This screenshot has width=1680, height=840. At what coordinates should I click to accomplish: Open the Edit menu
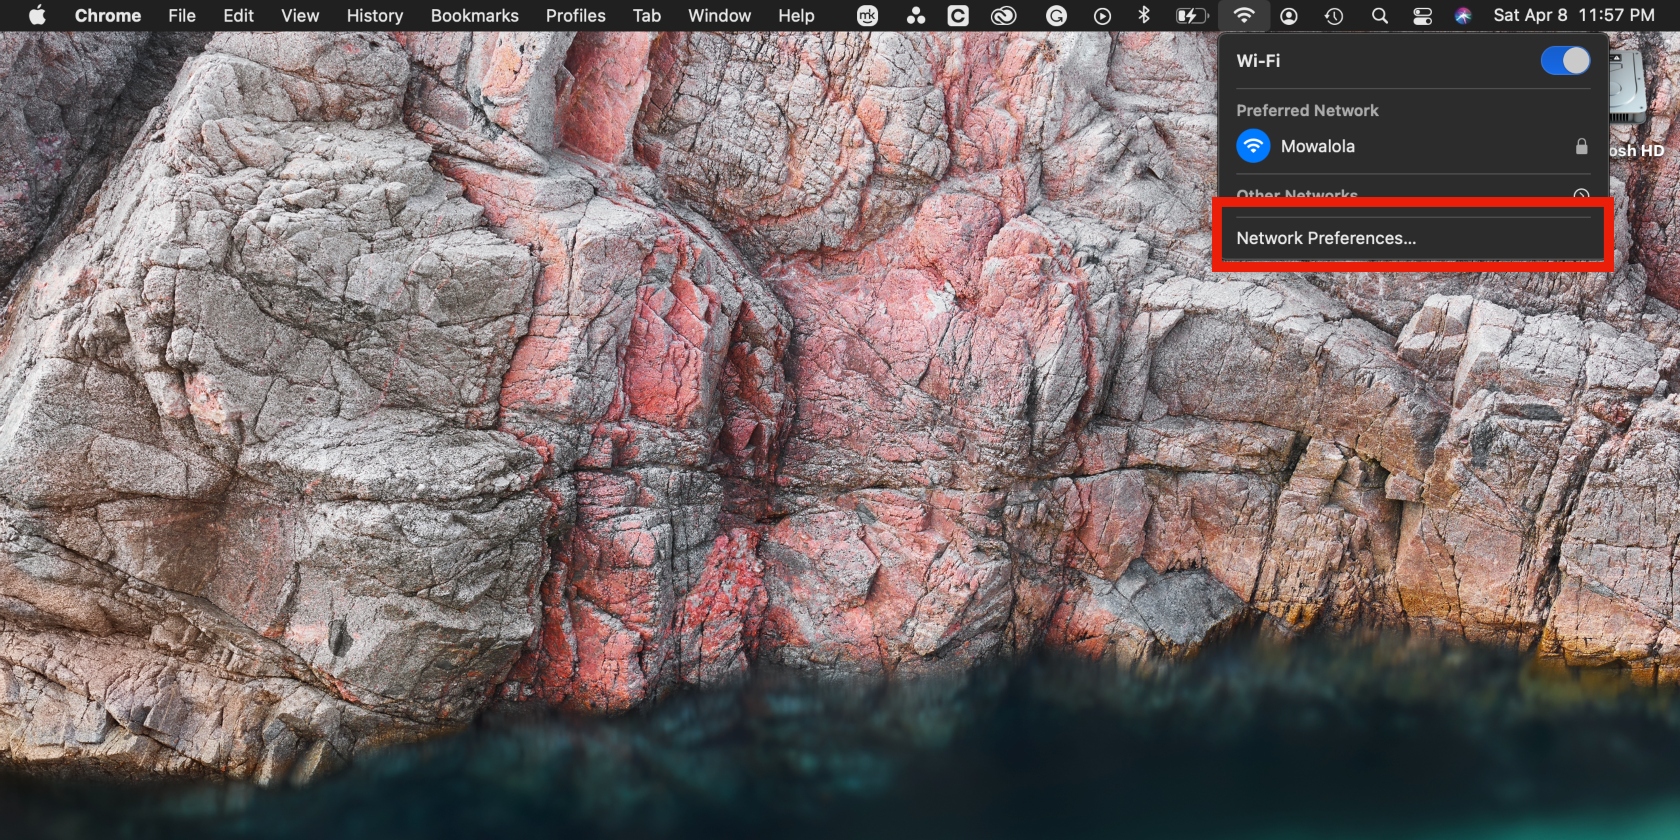pos(238,15)
